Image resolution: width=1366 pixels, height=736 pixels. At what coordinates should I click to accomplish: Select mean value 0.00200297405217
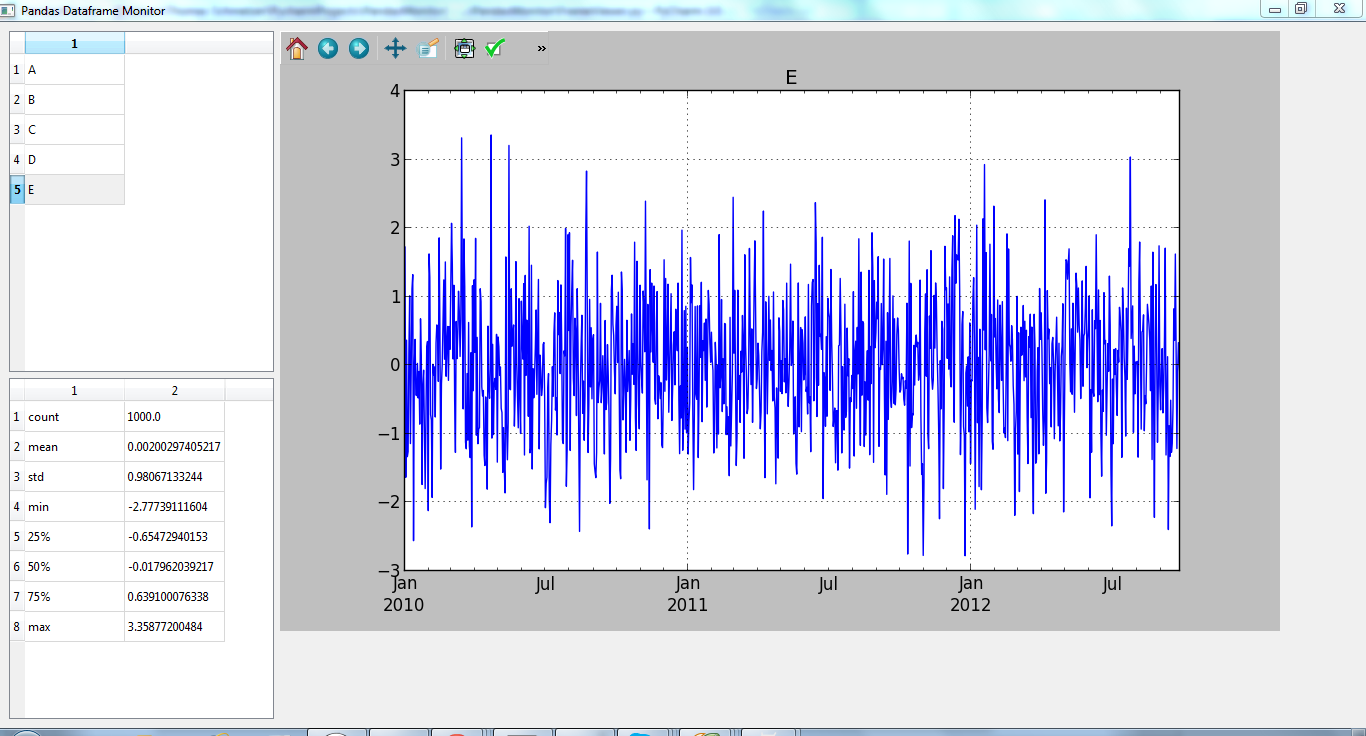175,447
